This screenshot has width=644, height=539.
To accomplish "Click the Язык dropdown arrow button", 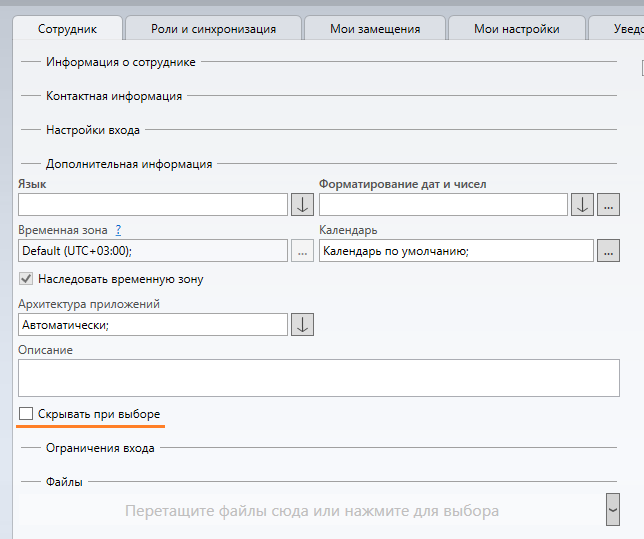I will click(x=302, y=205).
